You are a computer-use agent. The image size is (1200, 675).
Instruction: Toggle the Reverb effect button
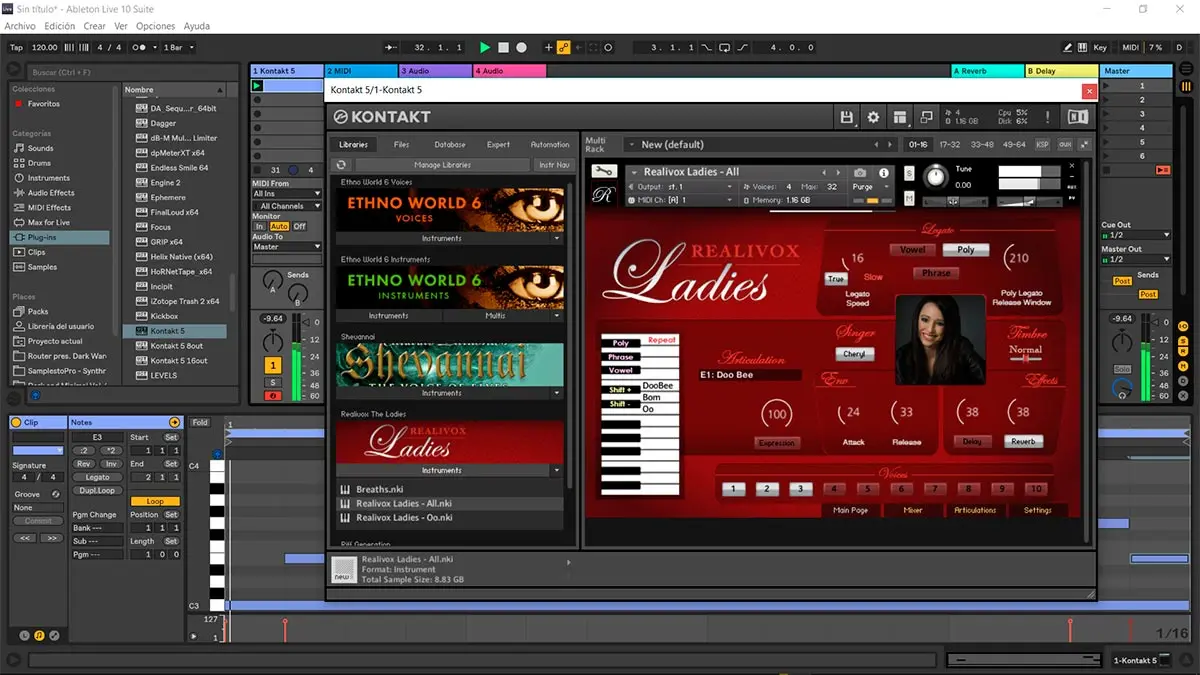click(1022, 441)
